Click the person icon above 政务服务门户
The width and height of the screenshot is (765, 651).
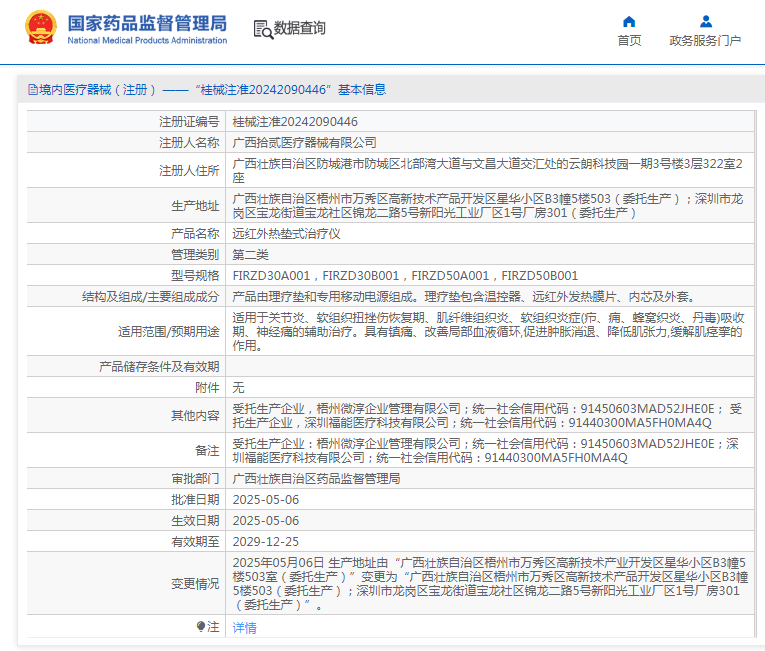coord(705,21)
